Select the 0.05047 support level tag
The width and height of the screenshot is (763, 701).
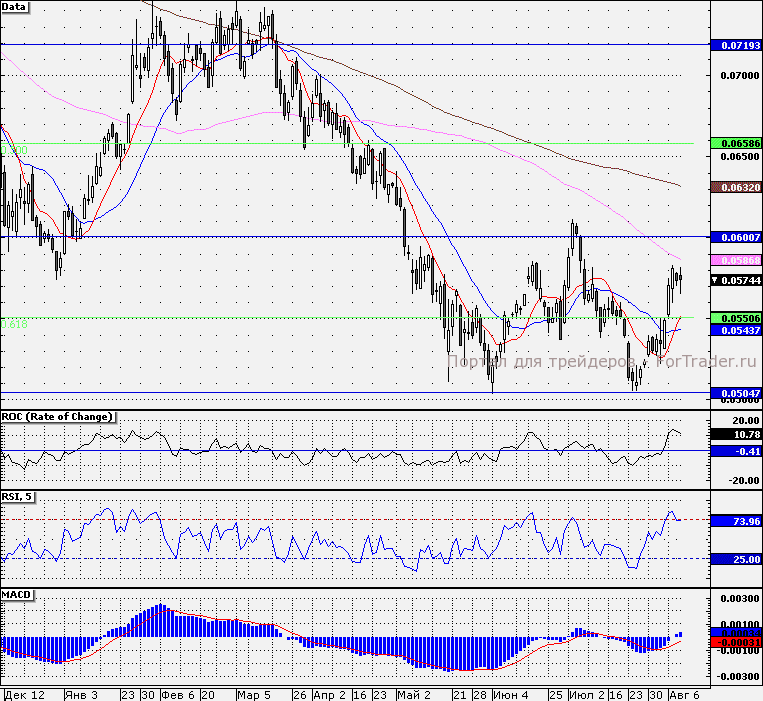(x=737, y=393)
